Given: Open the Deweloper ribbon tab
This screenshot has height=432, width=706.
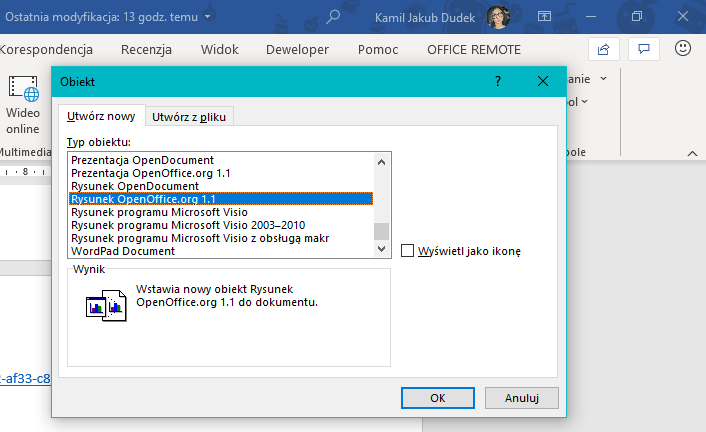Looking at the screenshot, I should coord(298,50).
